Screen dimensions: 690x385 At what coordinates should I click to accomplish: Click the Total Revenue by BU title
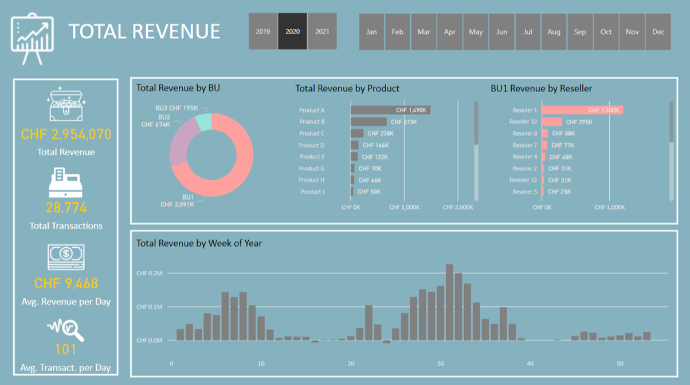pyautogui.click(x=178, y=88)
